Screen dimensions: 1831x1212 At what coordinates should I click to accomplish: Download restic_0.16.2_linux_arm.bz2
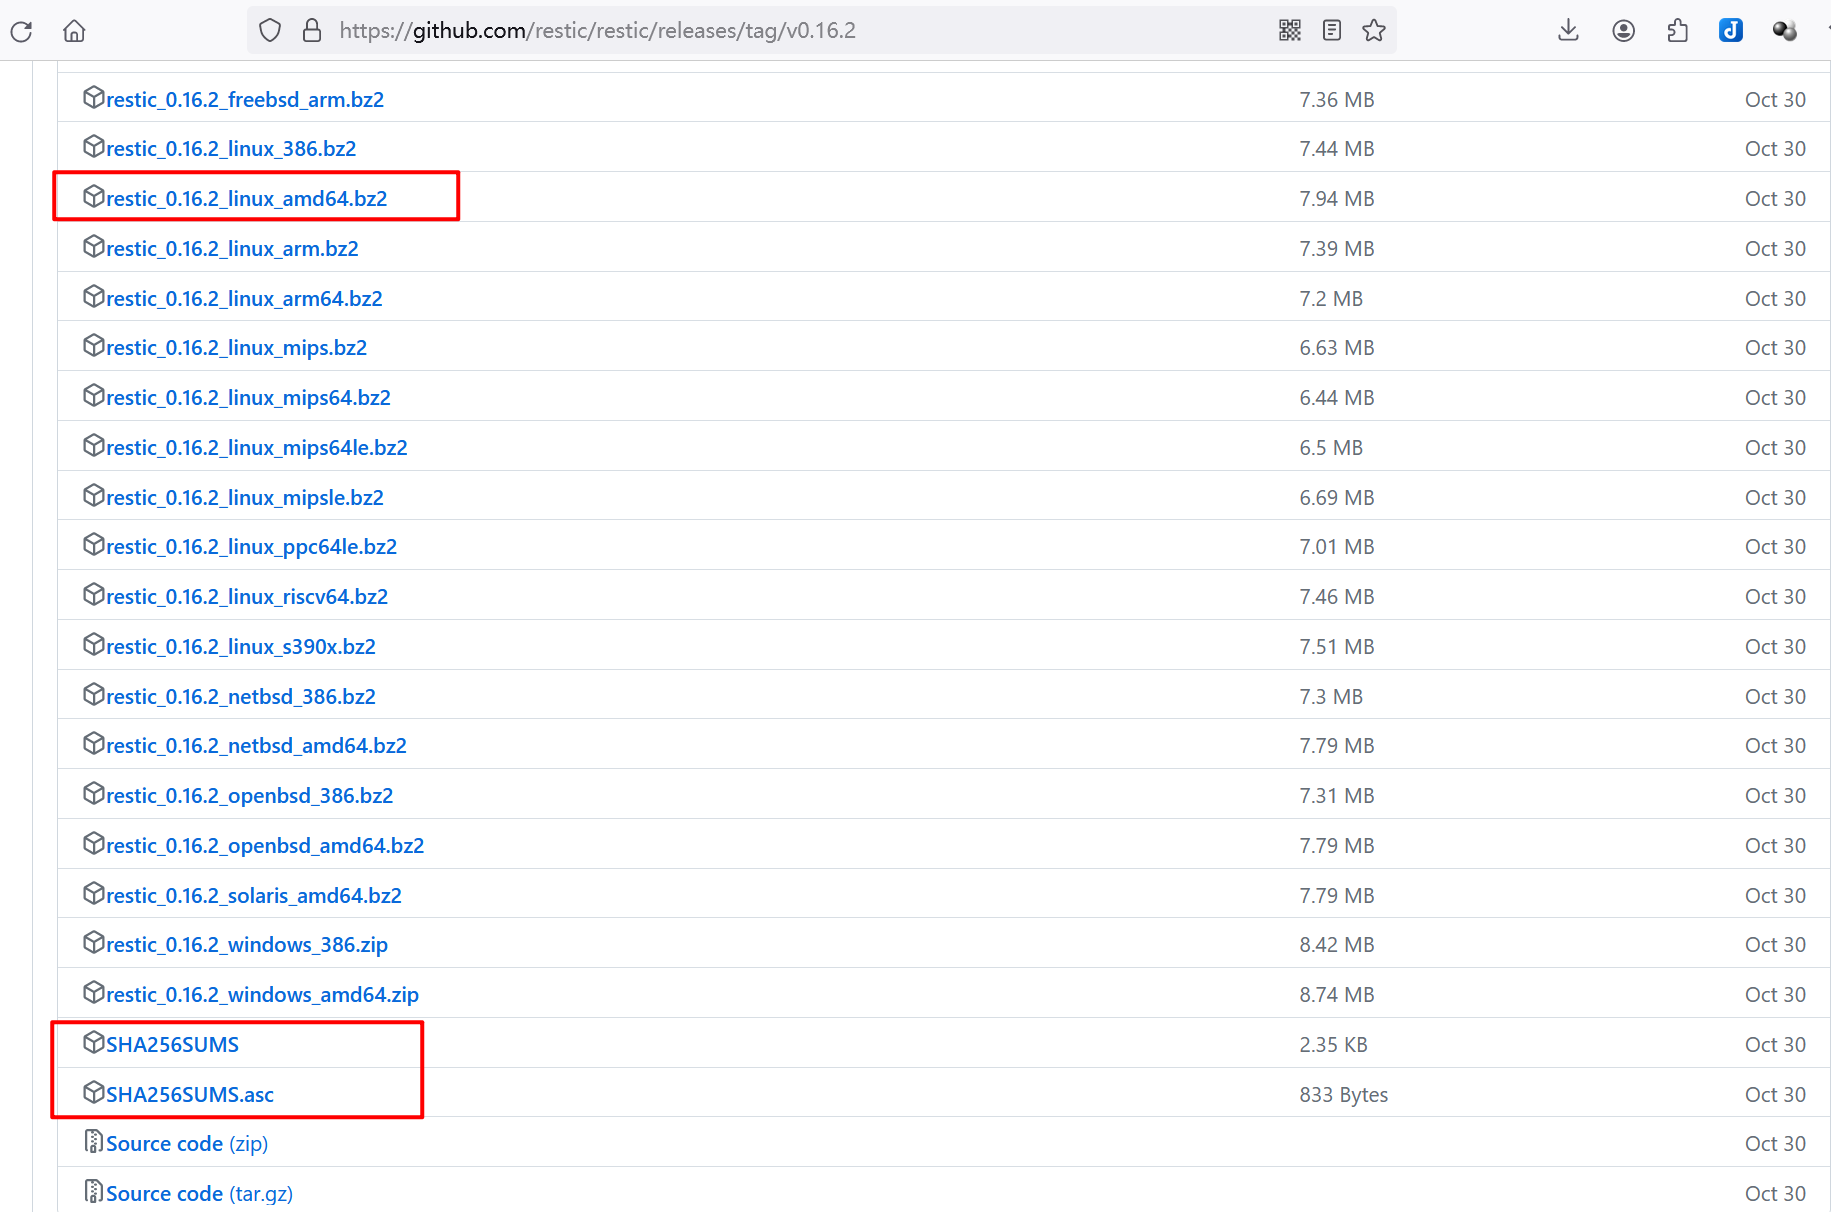point(232,249)
